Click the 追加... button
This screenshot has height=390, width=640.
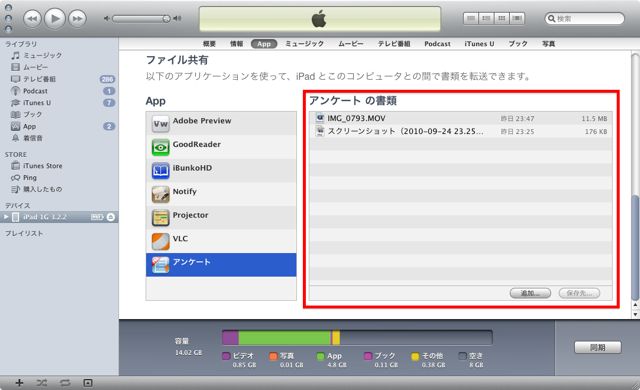530,293
